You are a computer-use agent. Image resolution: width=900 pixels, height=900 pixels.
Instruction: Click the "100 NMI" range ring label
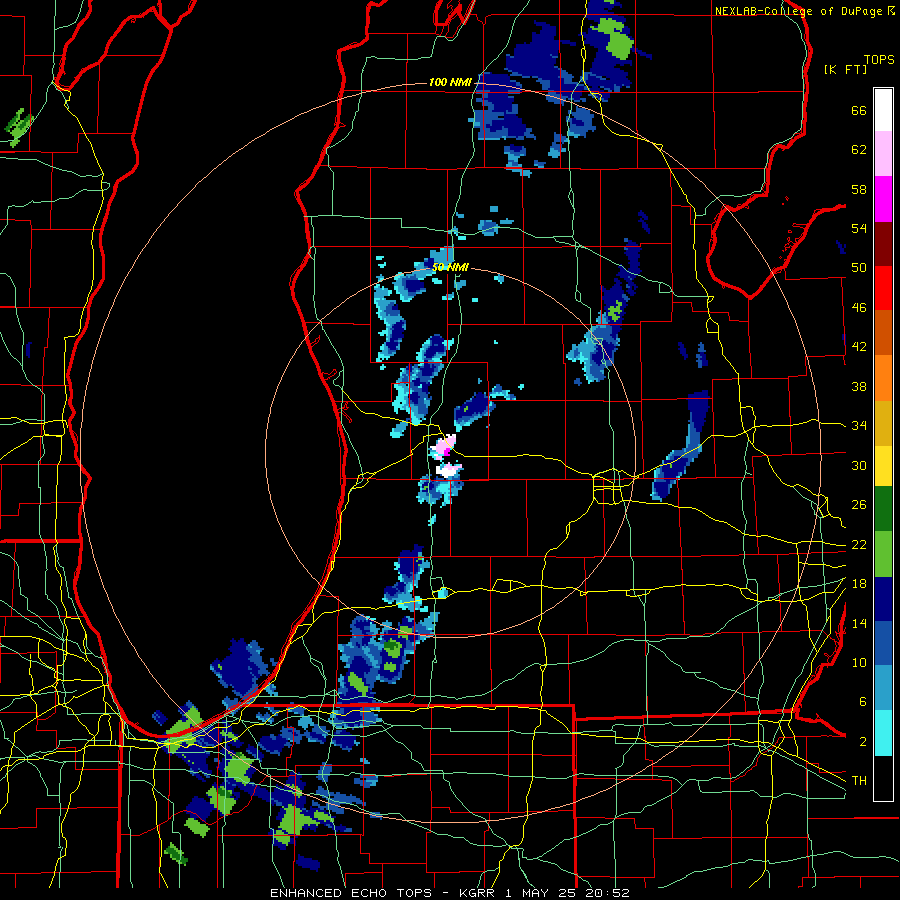[450, 83]
